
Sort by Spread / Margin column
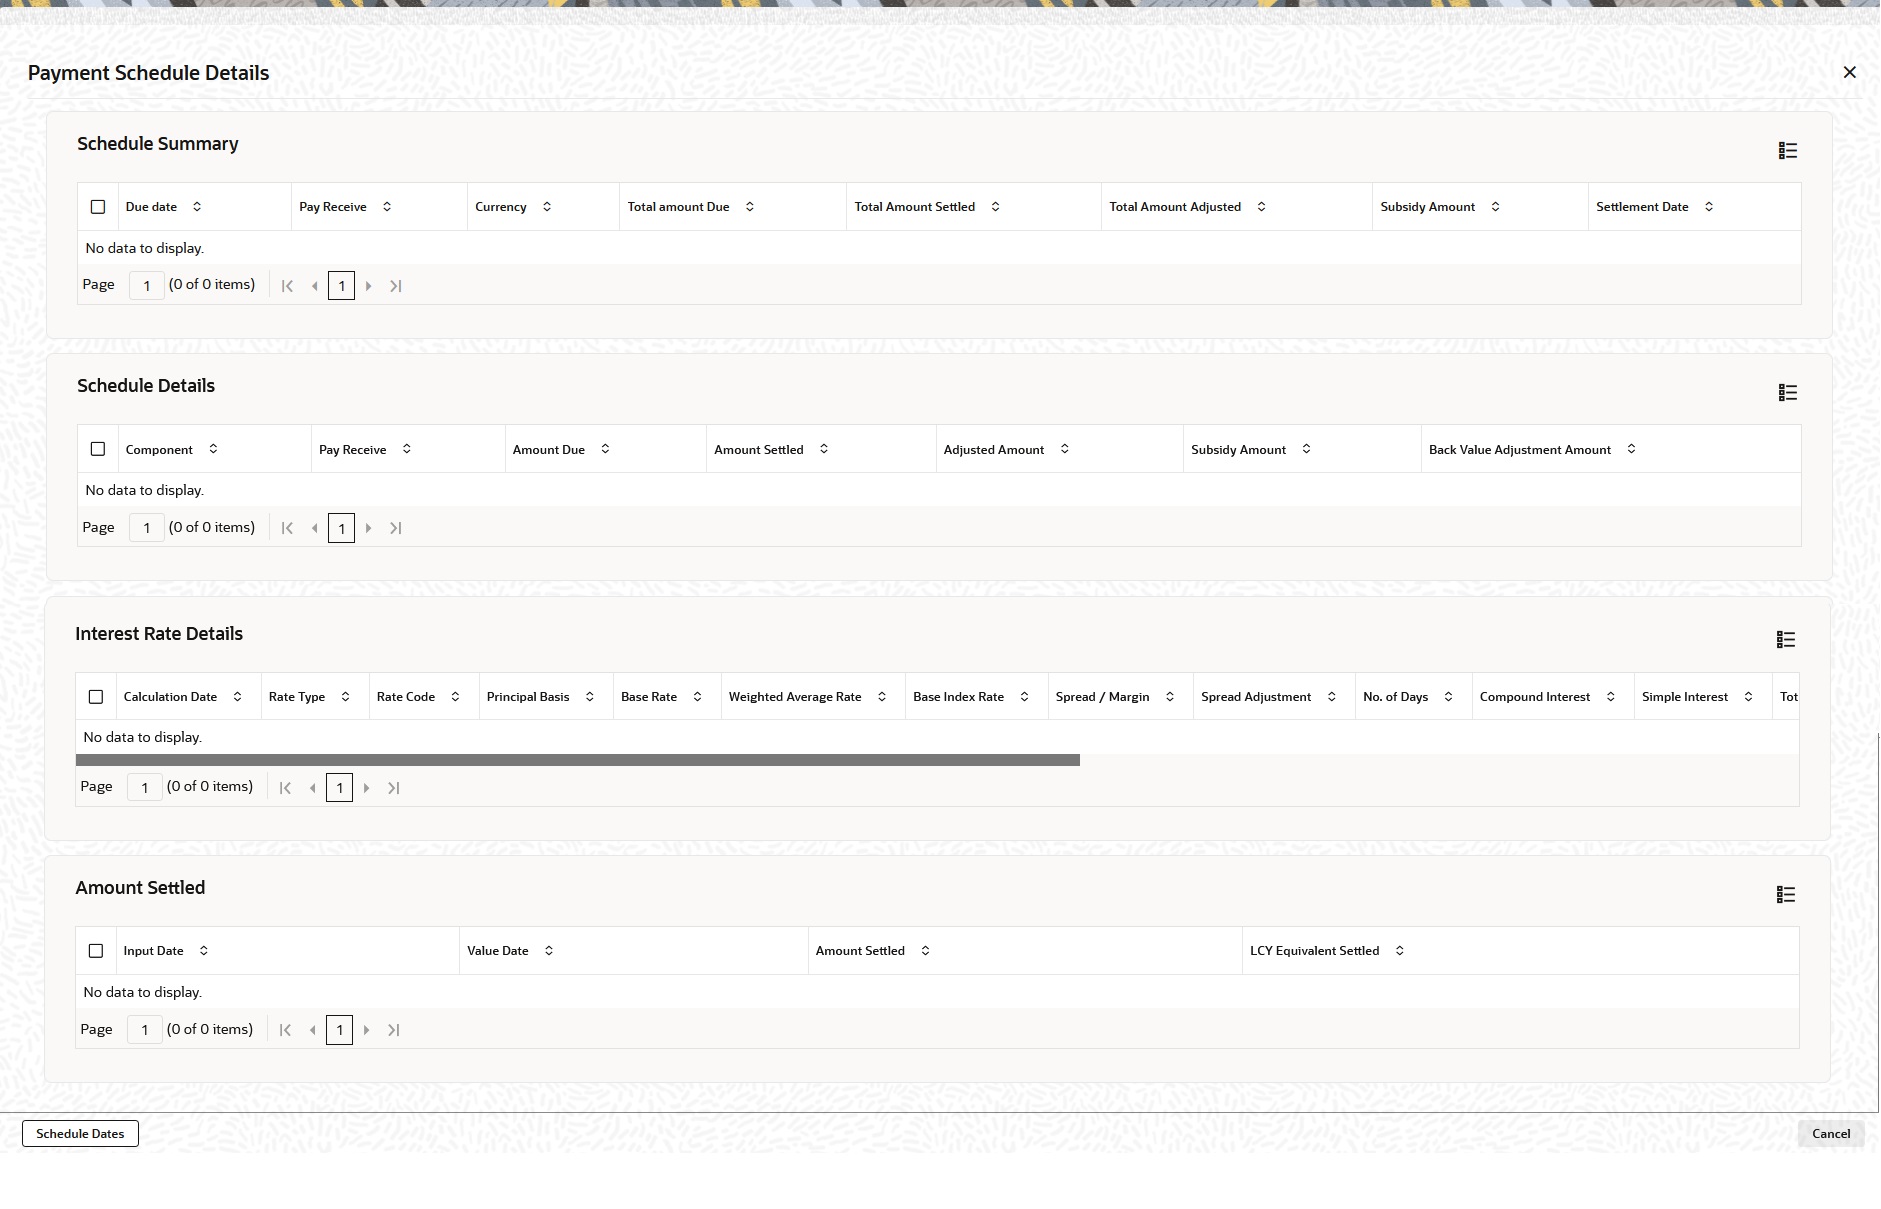point(1170,697)
